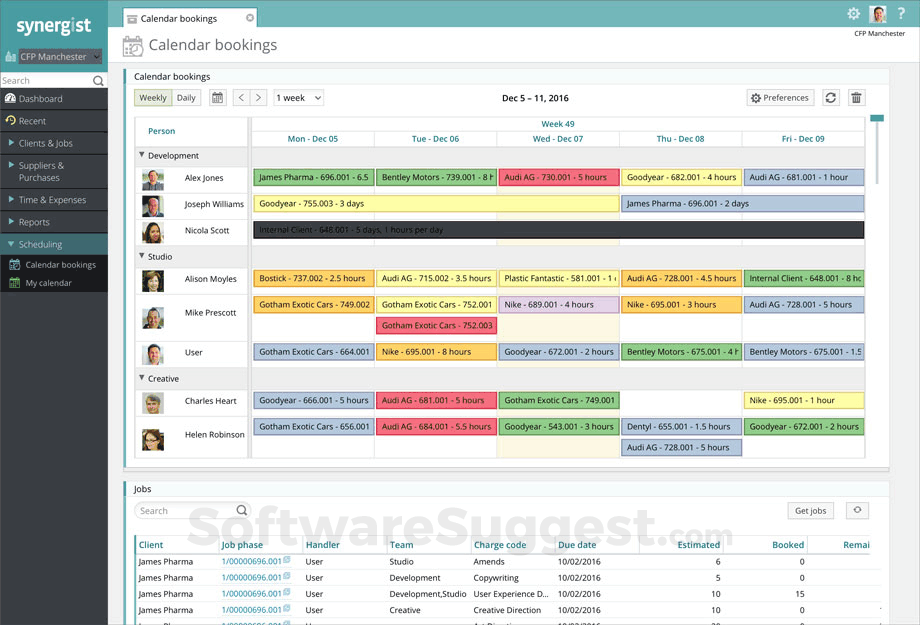This screenshot has height=625, width=920.
Task: Open the 1 week duration dropdown
Action: click(x=295, y=97)
